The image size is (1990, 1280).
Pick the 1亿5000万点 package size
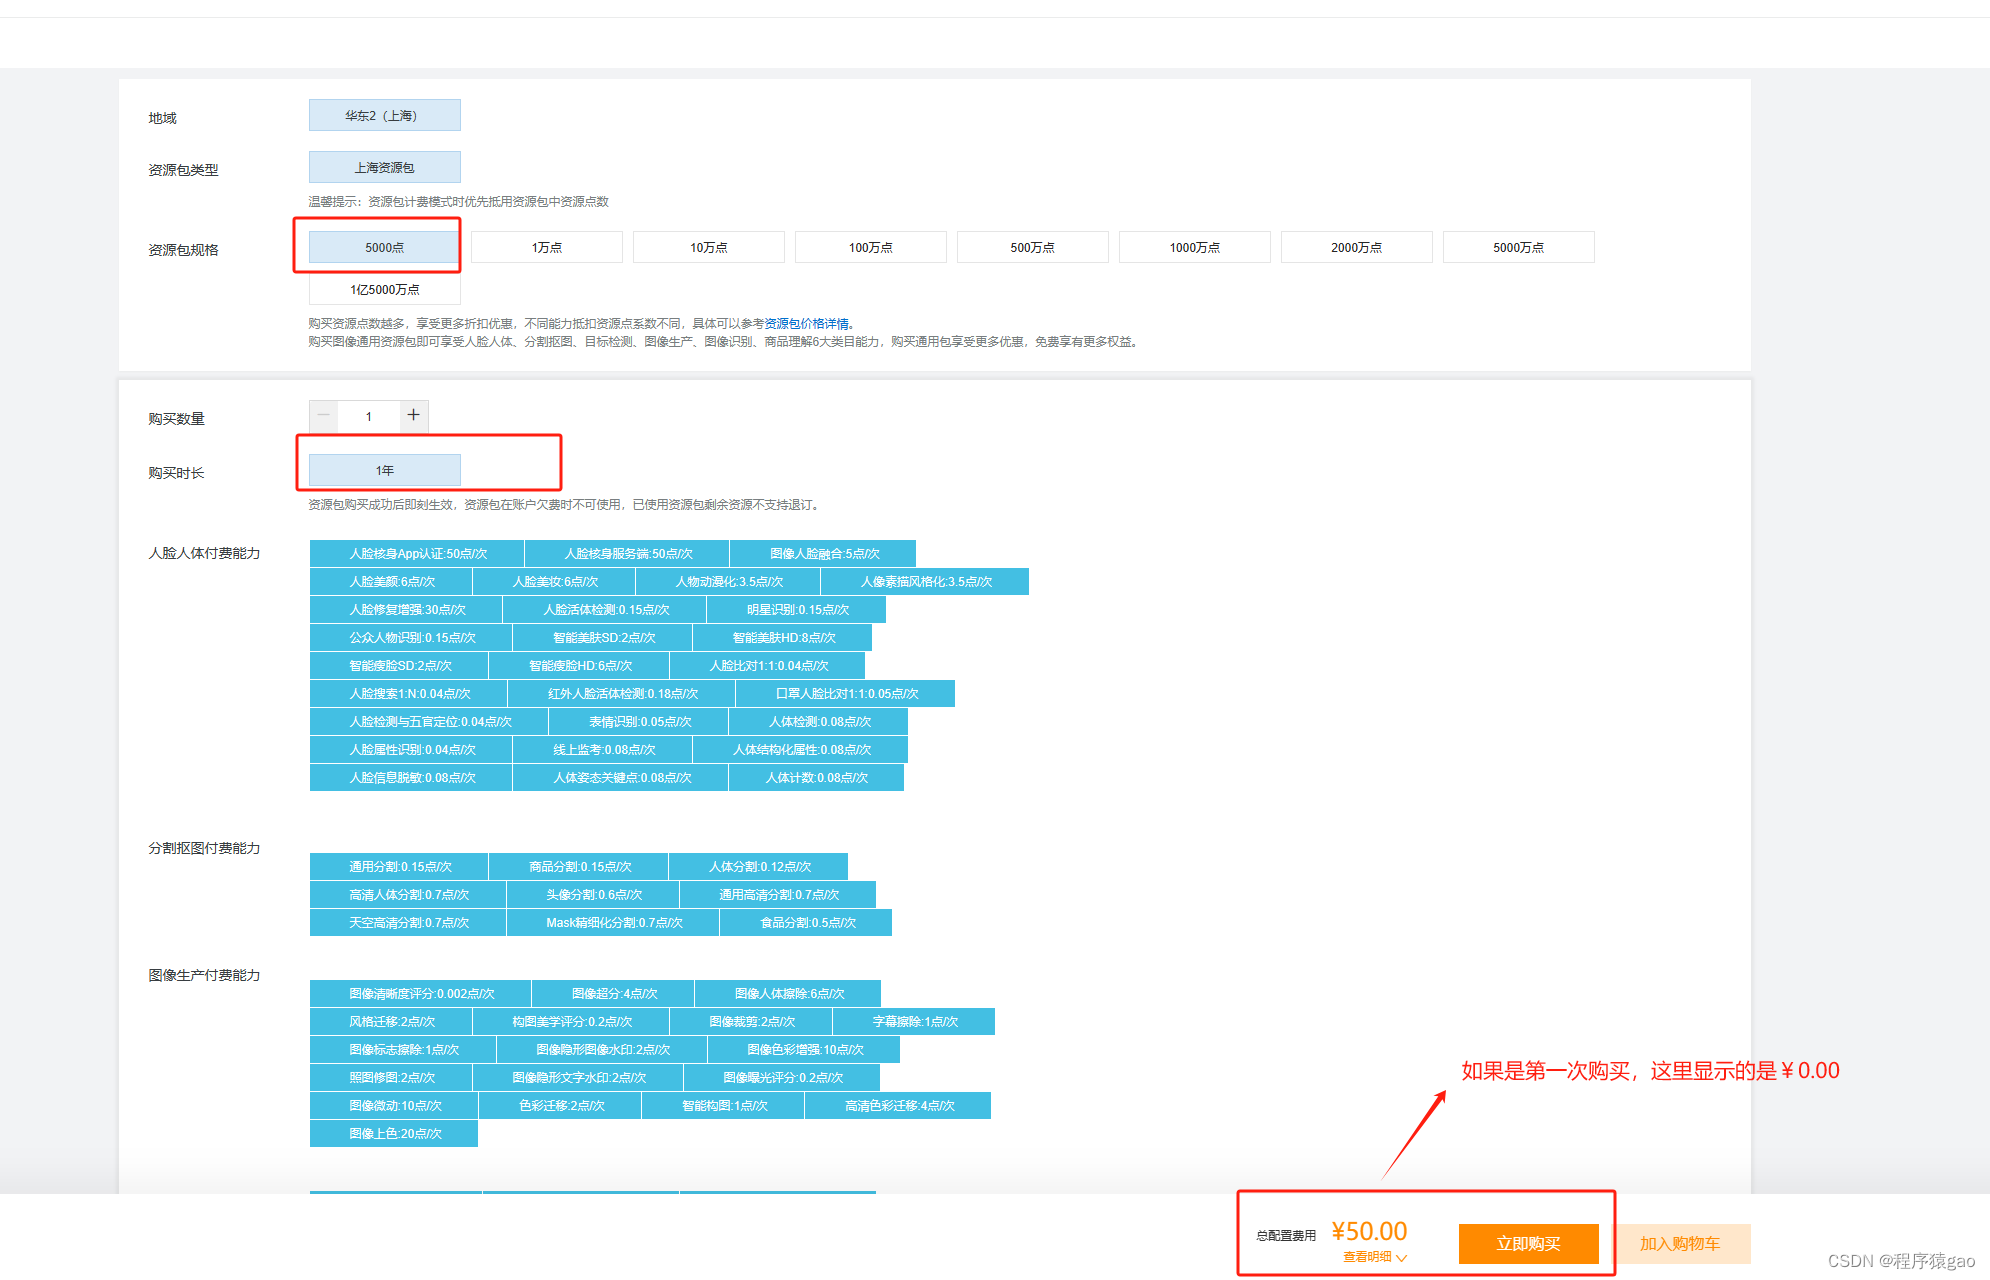(384, 289)
